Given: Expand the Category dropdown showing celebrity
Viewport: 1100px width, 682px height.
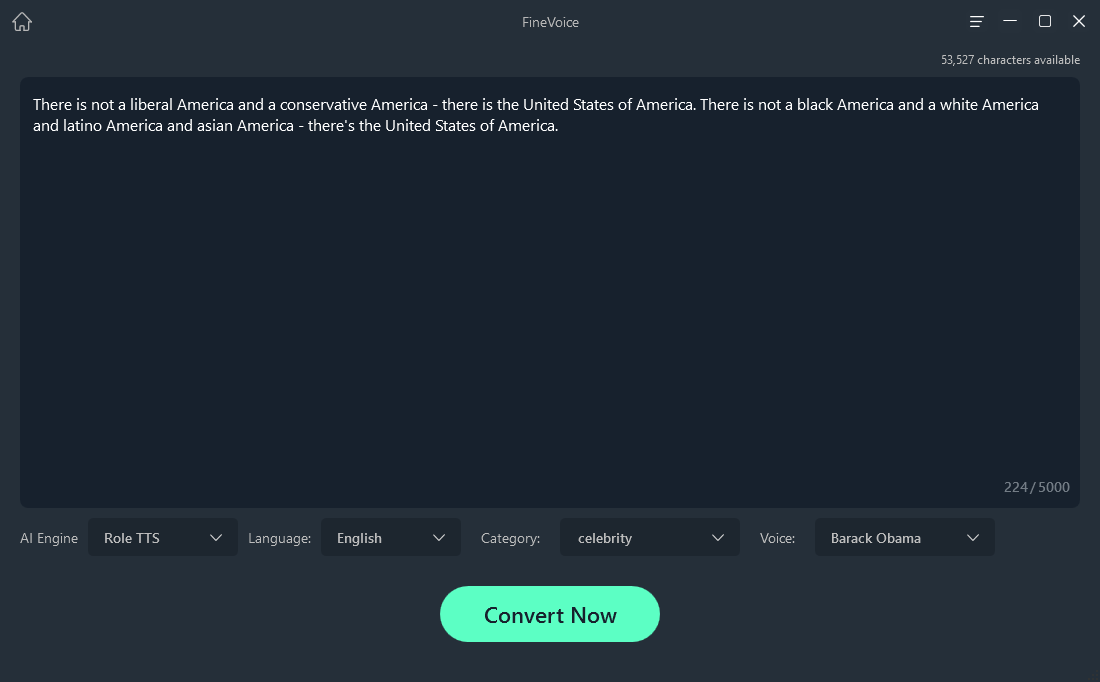Looking at the screenshot, I should coord(649,538).
